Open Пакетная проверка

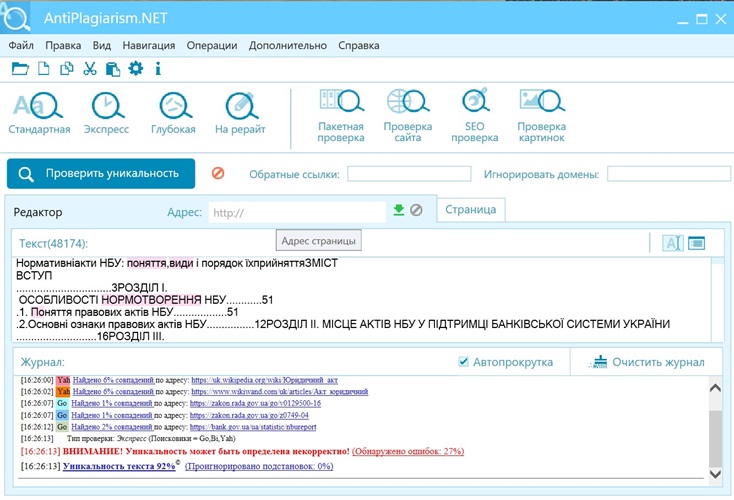pyautogui.click(x=341, y=116)
